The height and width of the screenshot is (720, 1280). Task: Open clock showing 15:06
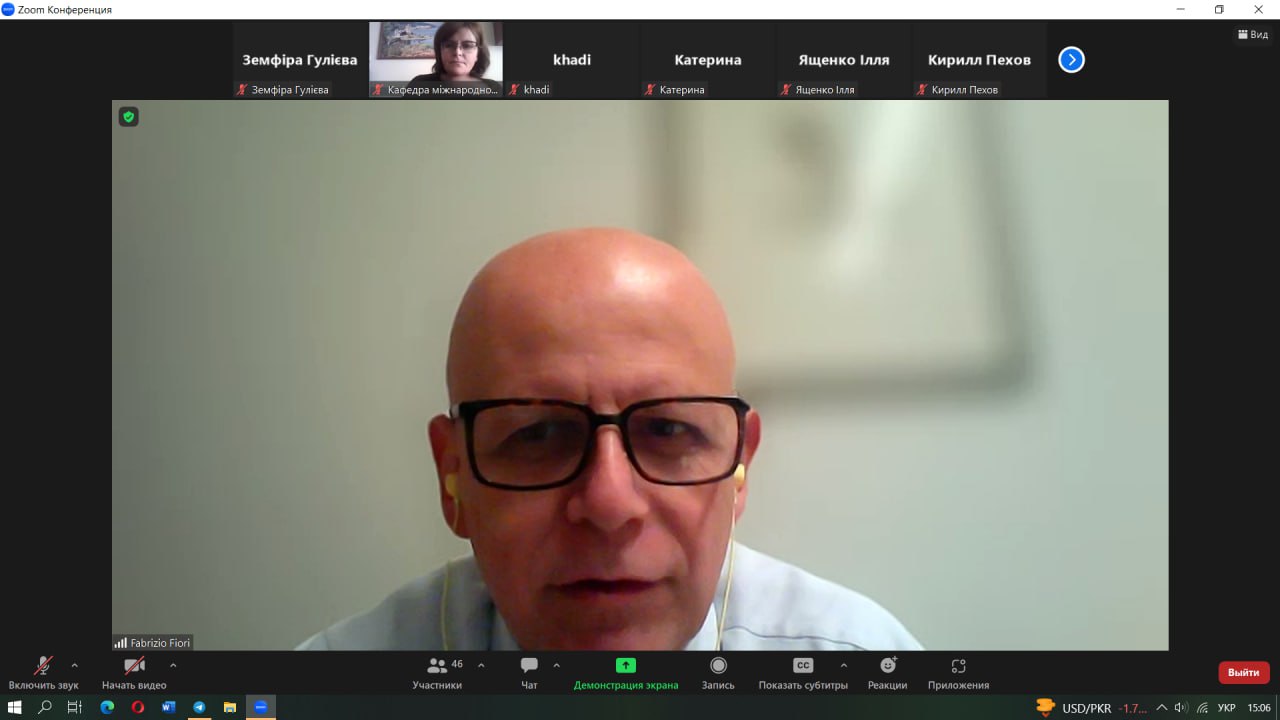1259,708
